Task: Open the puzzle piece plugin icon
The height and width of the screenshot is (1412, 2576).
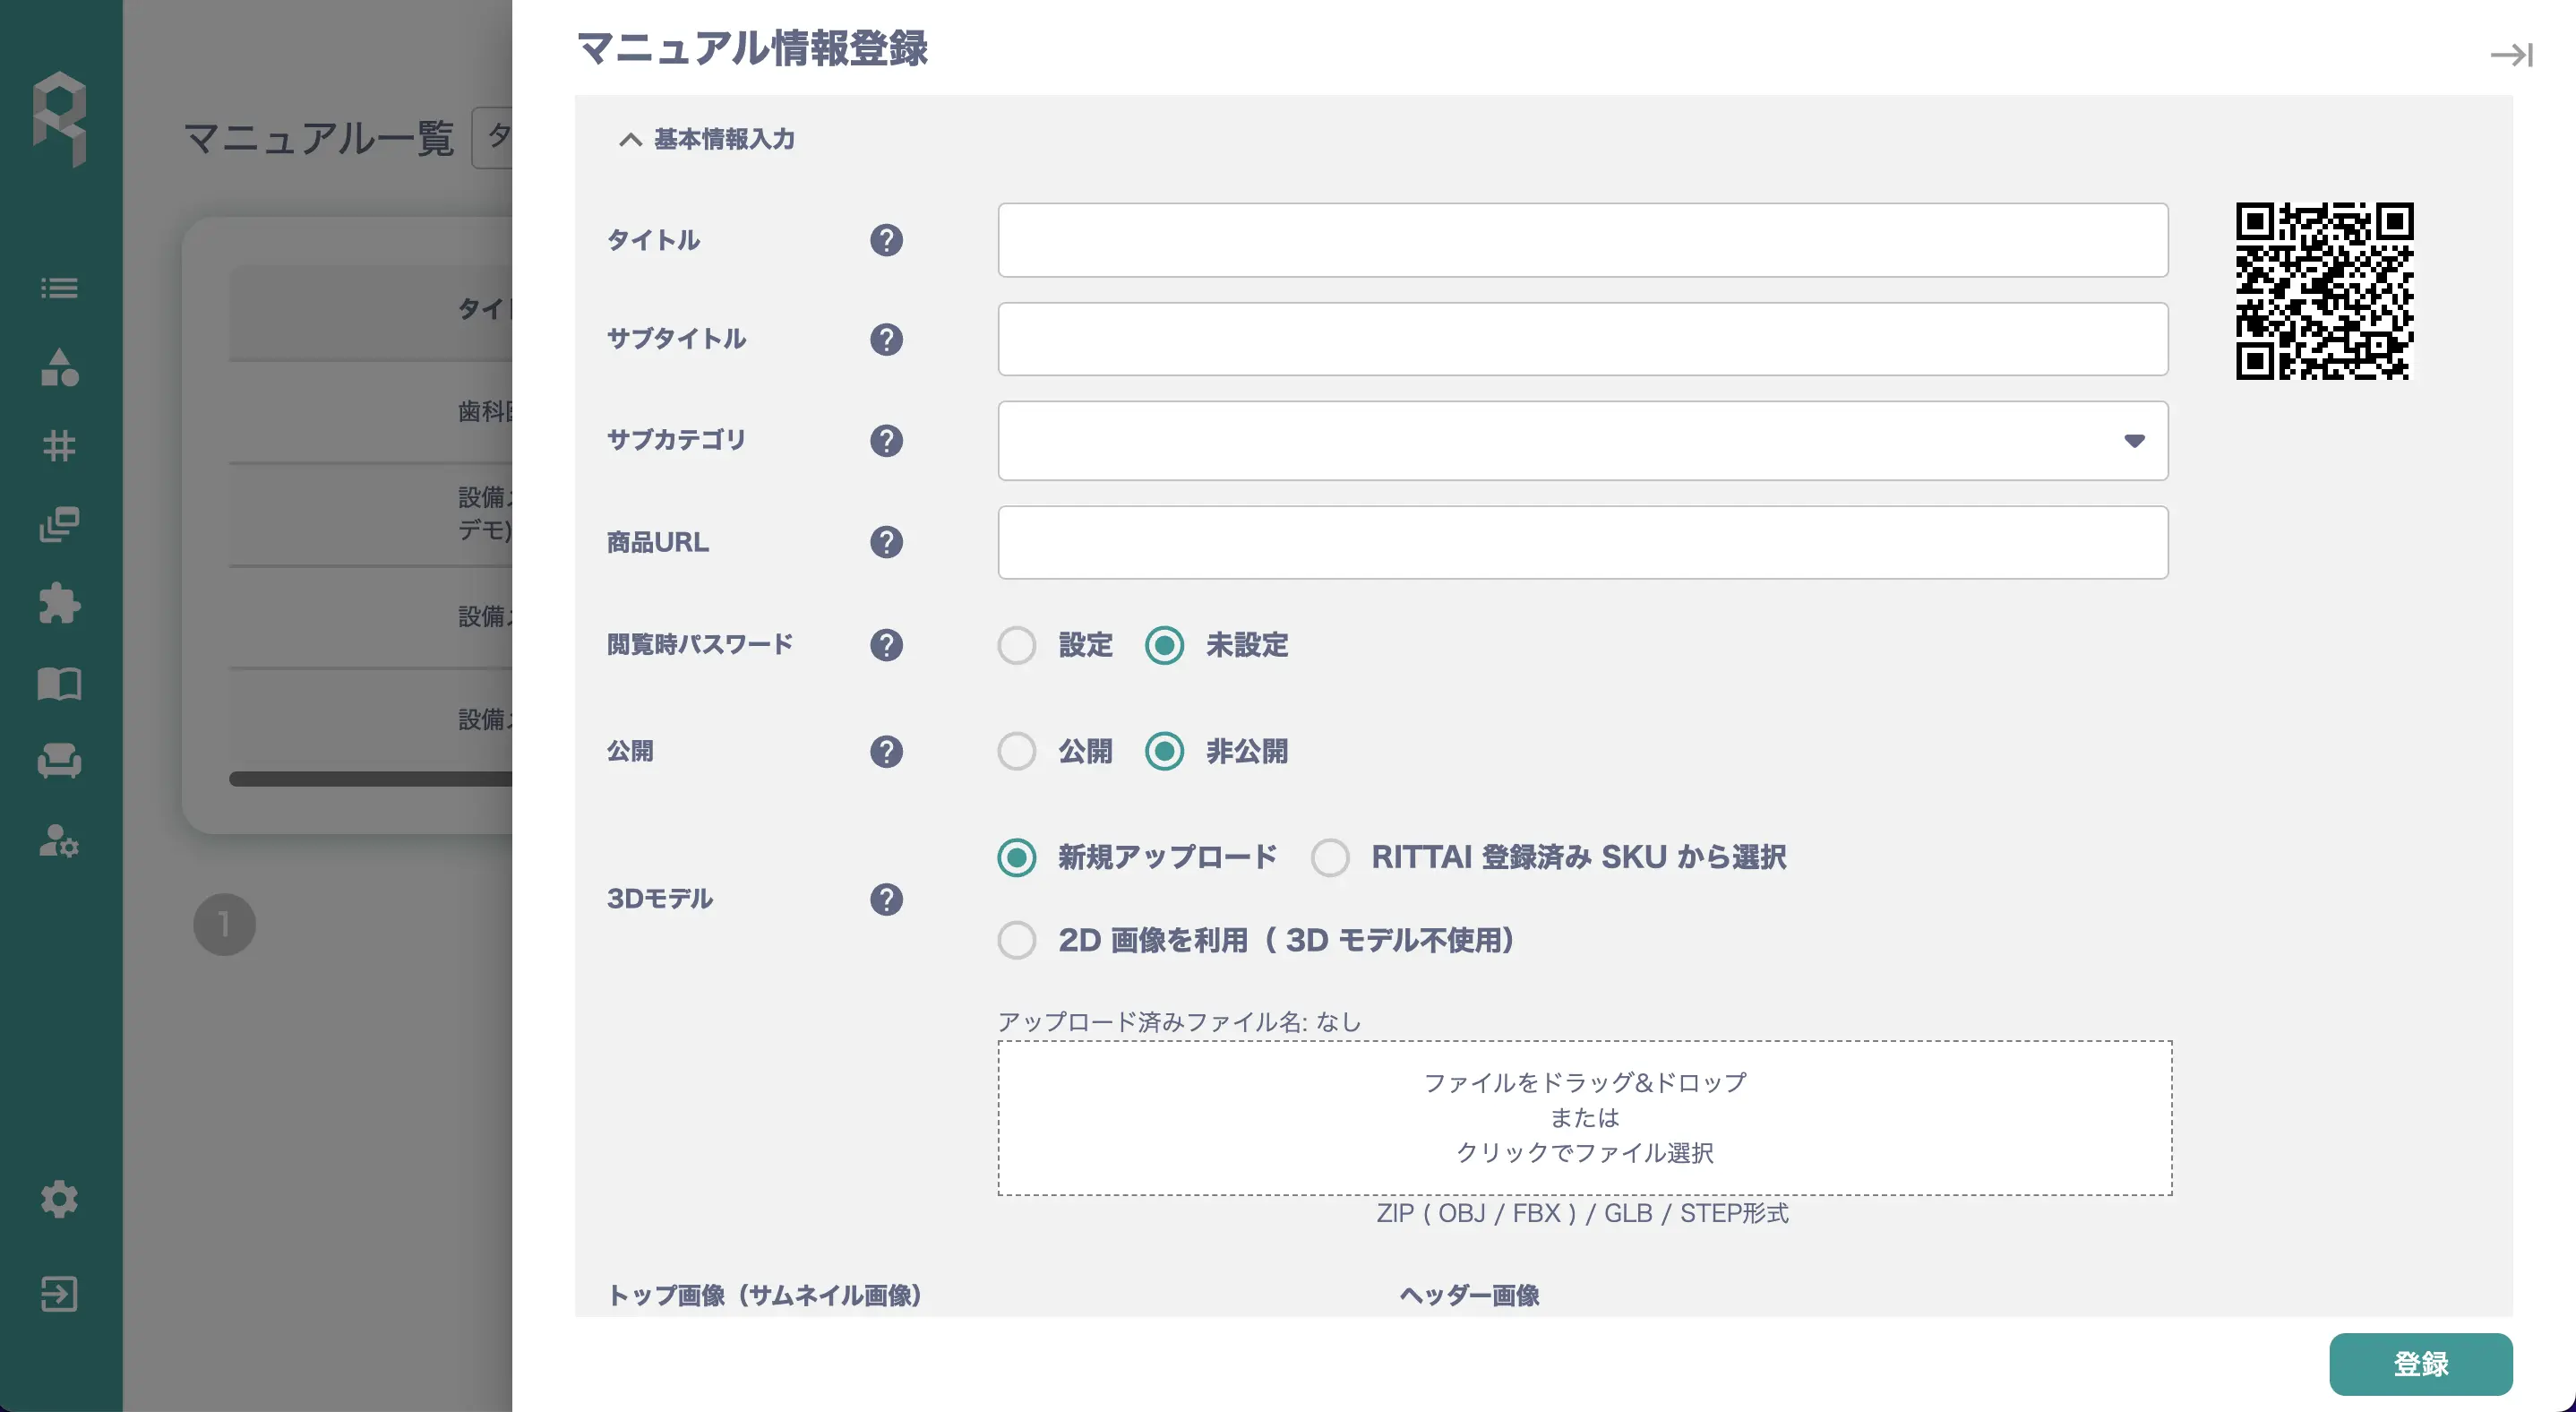Action: (59, 603)
